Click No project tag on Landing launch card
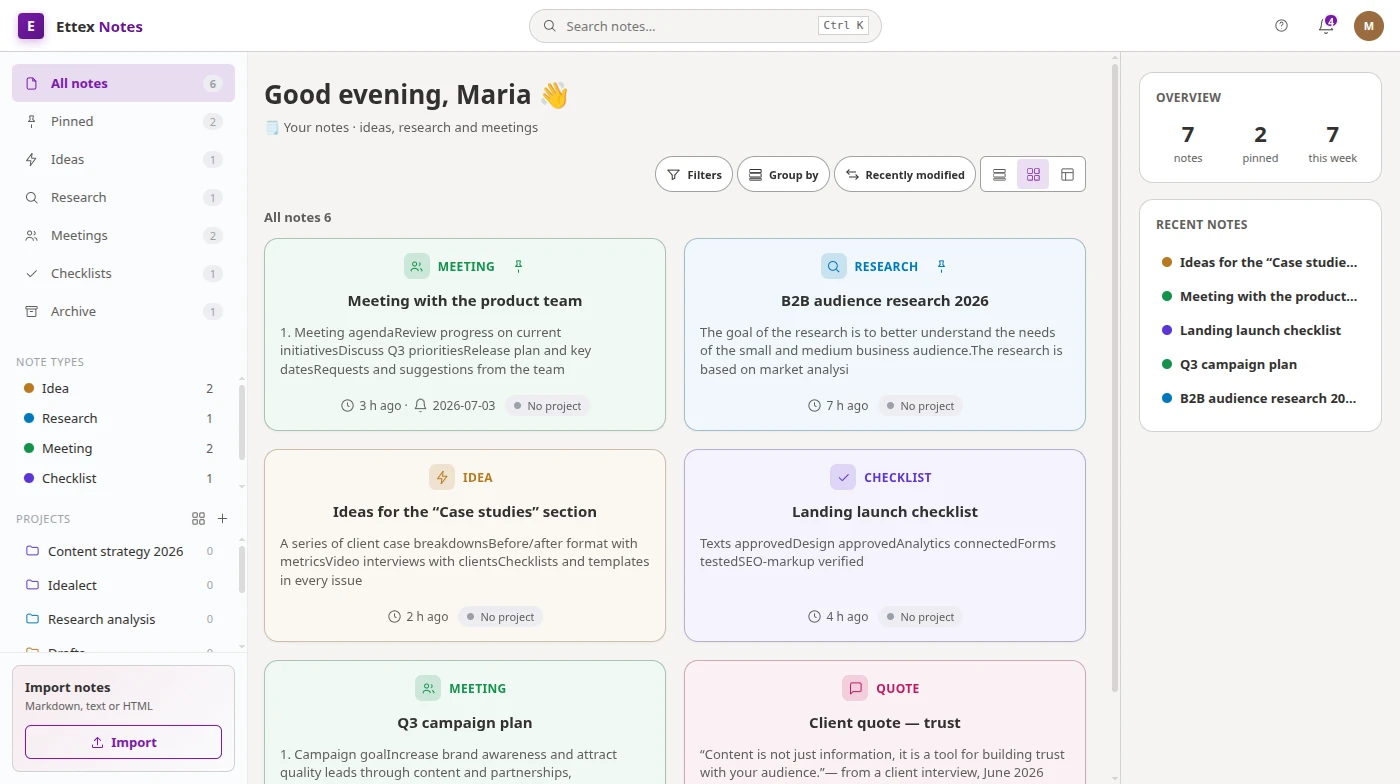The height and width of the screenshot is (784, 1400). click(x=920, y=616)
